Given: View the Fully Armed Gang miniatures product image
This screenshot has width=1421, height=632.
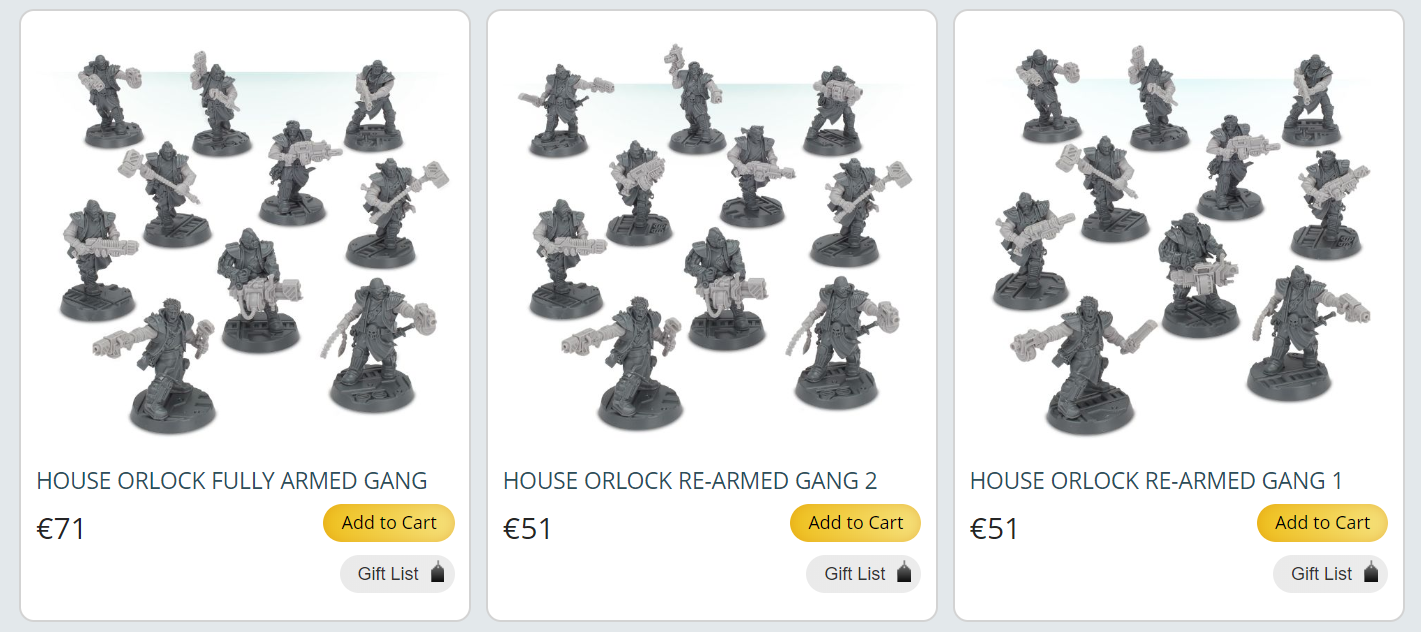Looking at the screenshot, I should point(245,238).
